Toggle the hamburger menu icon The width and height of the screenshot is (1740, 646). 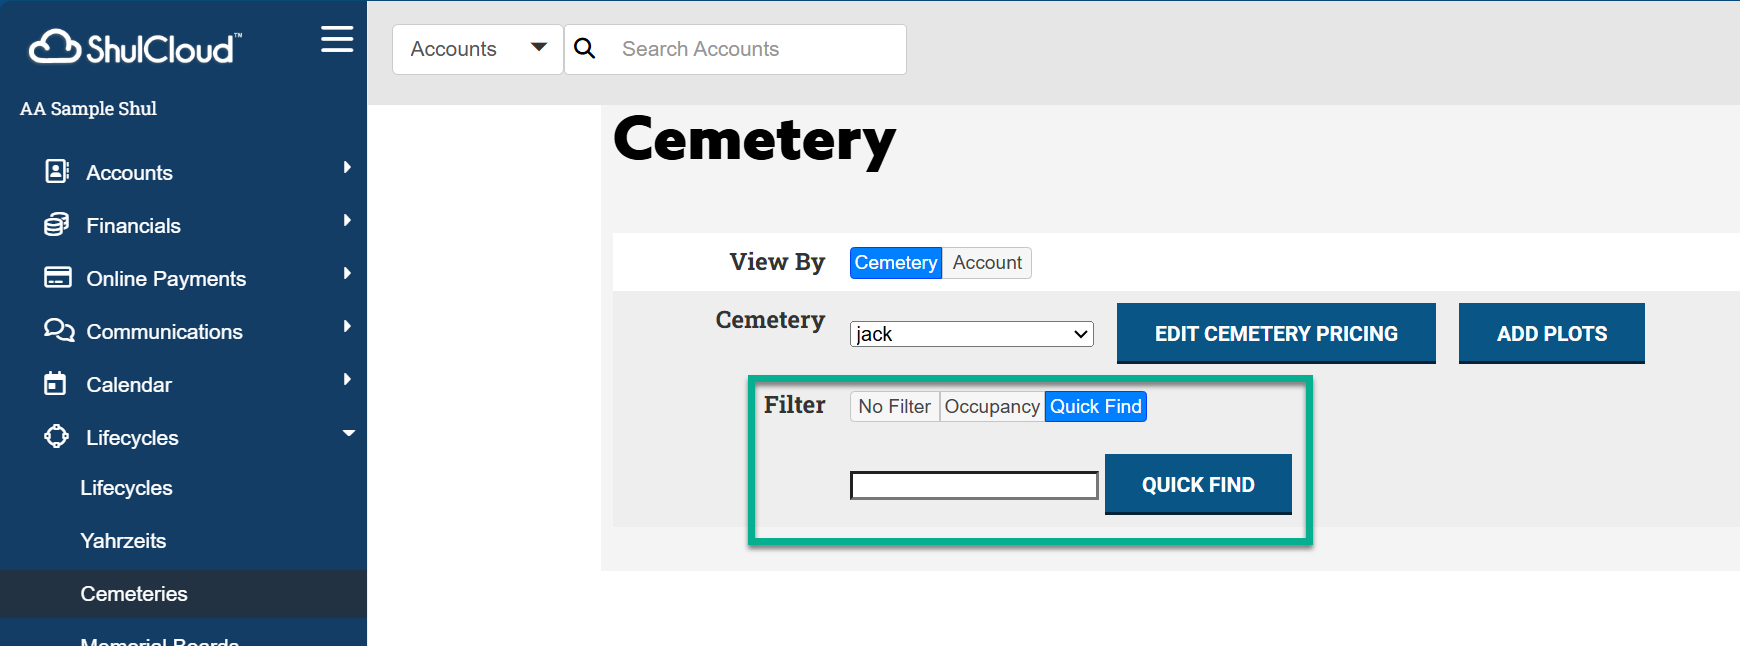(x=337, y=40)
